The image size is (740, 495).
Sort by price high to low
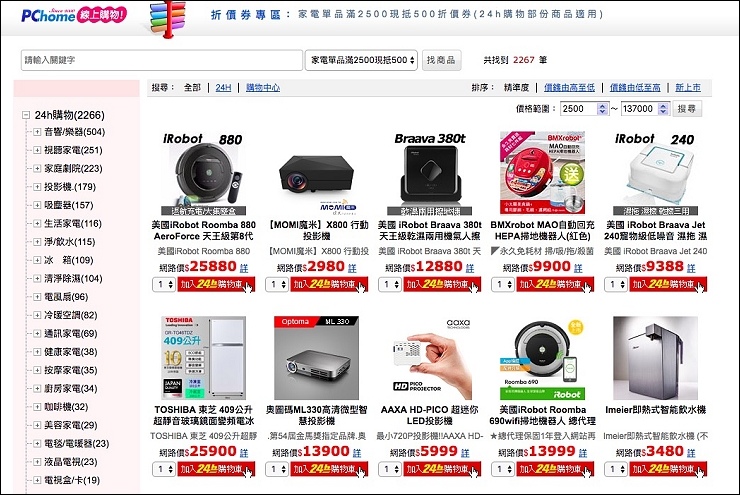(569, 88)
